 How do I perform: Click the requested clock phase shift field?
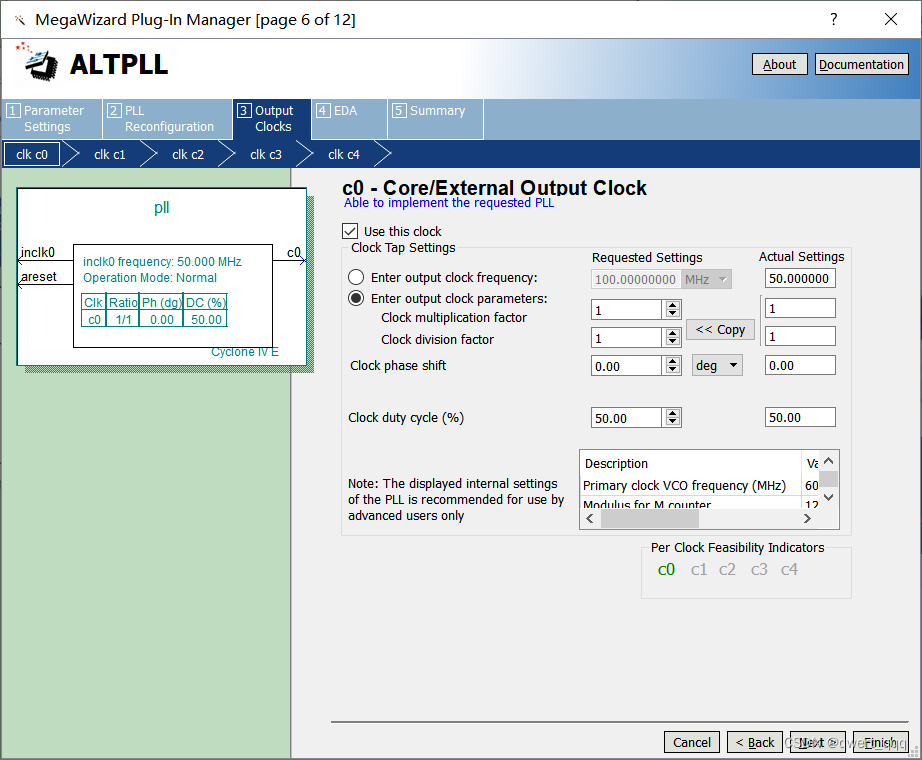627,366
